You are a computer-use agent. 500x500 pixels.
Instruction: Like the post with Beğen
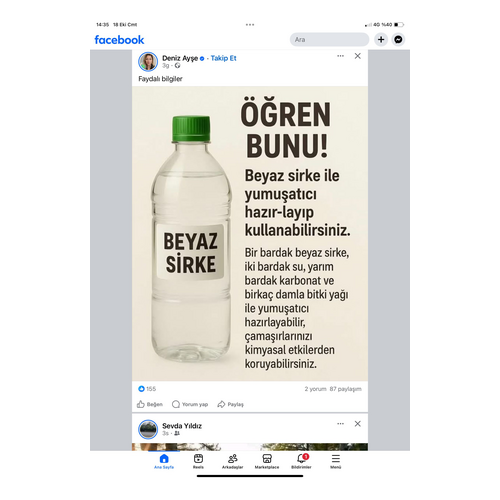click(x=150, y=404)
